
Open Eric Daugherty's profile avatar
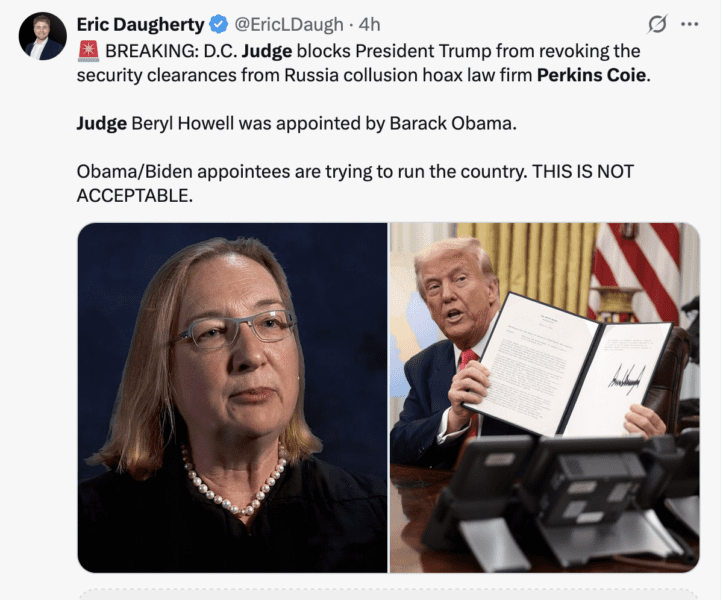pos(42,36)
